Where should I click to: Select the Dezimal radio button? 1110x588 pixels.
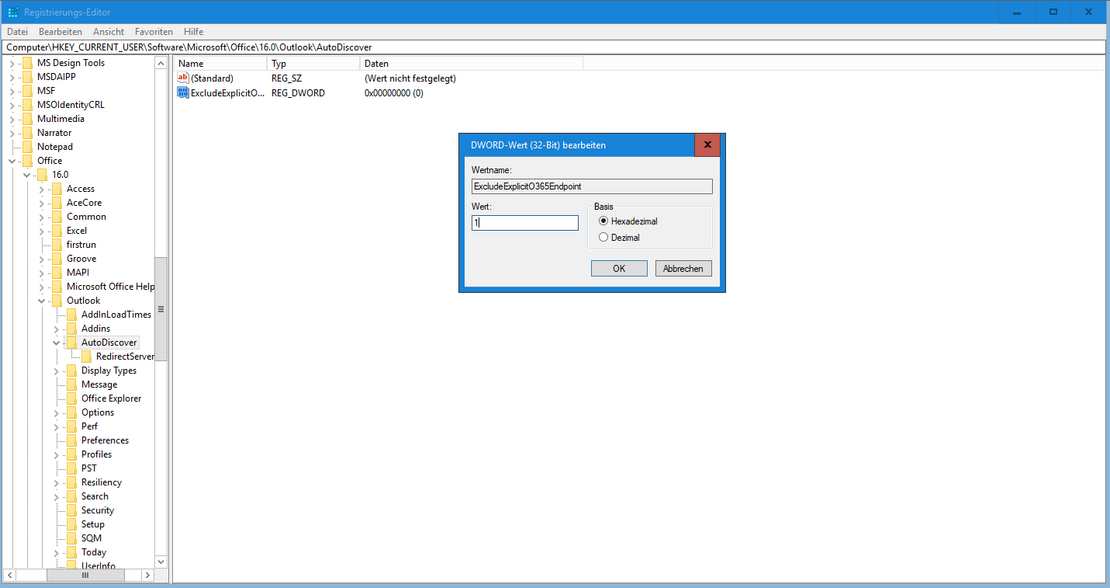pos(603,238)
